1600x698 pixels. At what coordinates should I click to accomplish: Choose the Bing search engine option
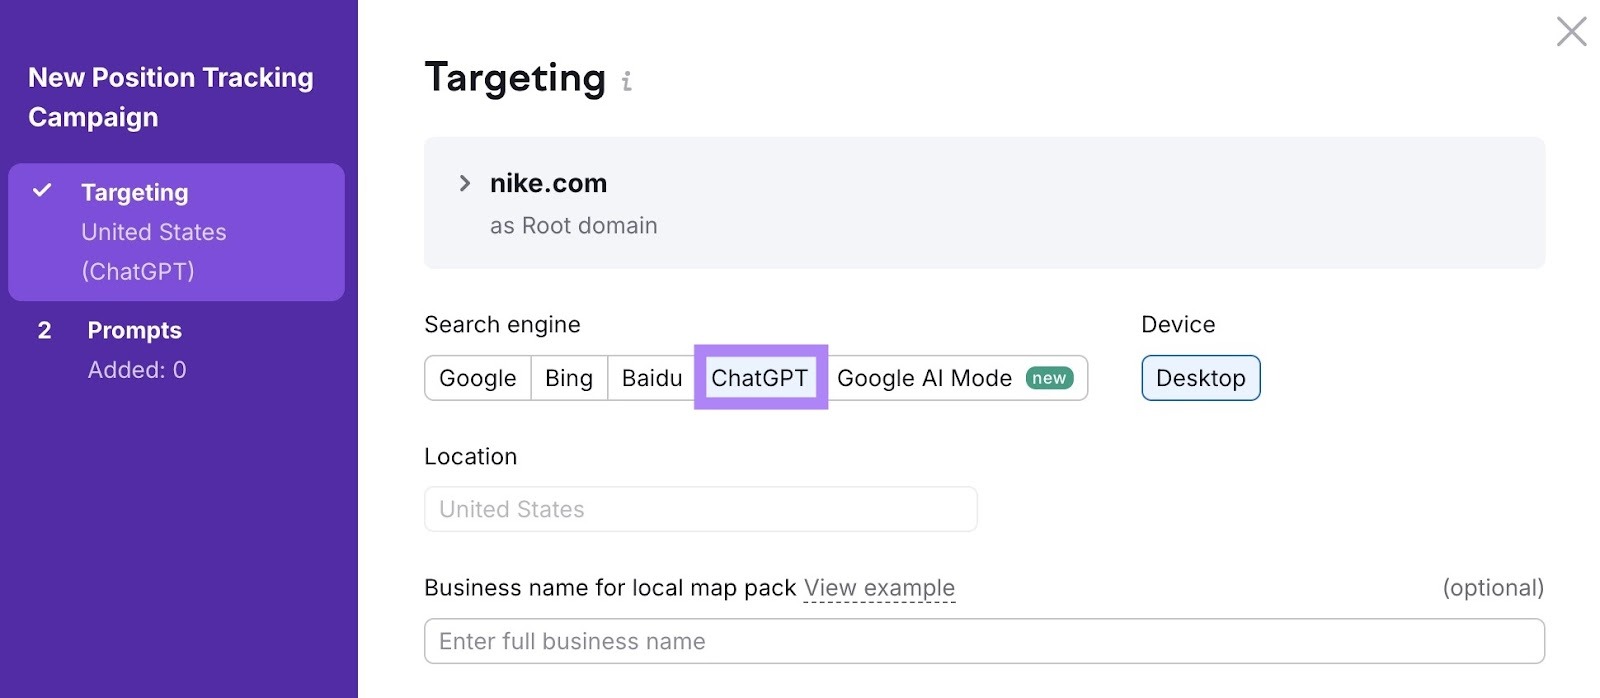tap(569, 378)
